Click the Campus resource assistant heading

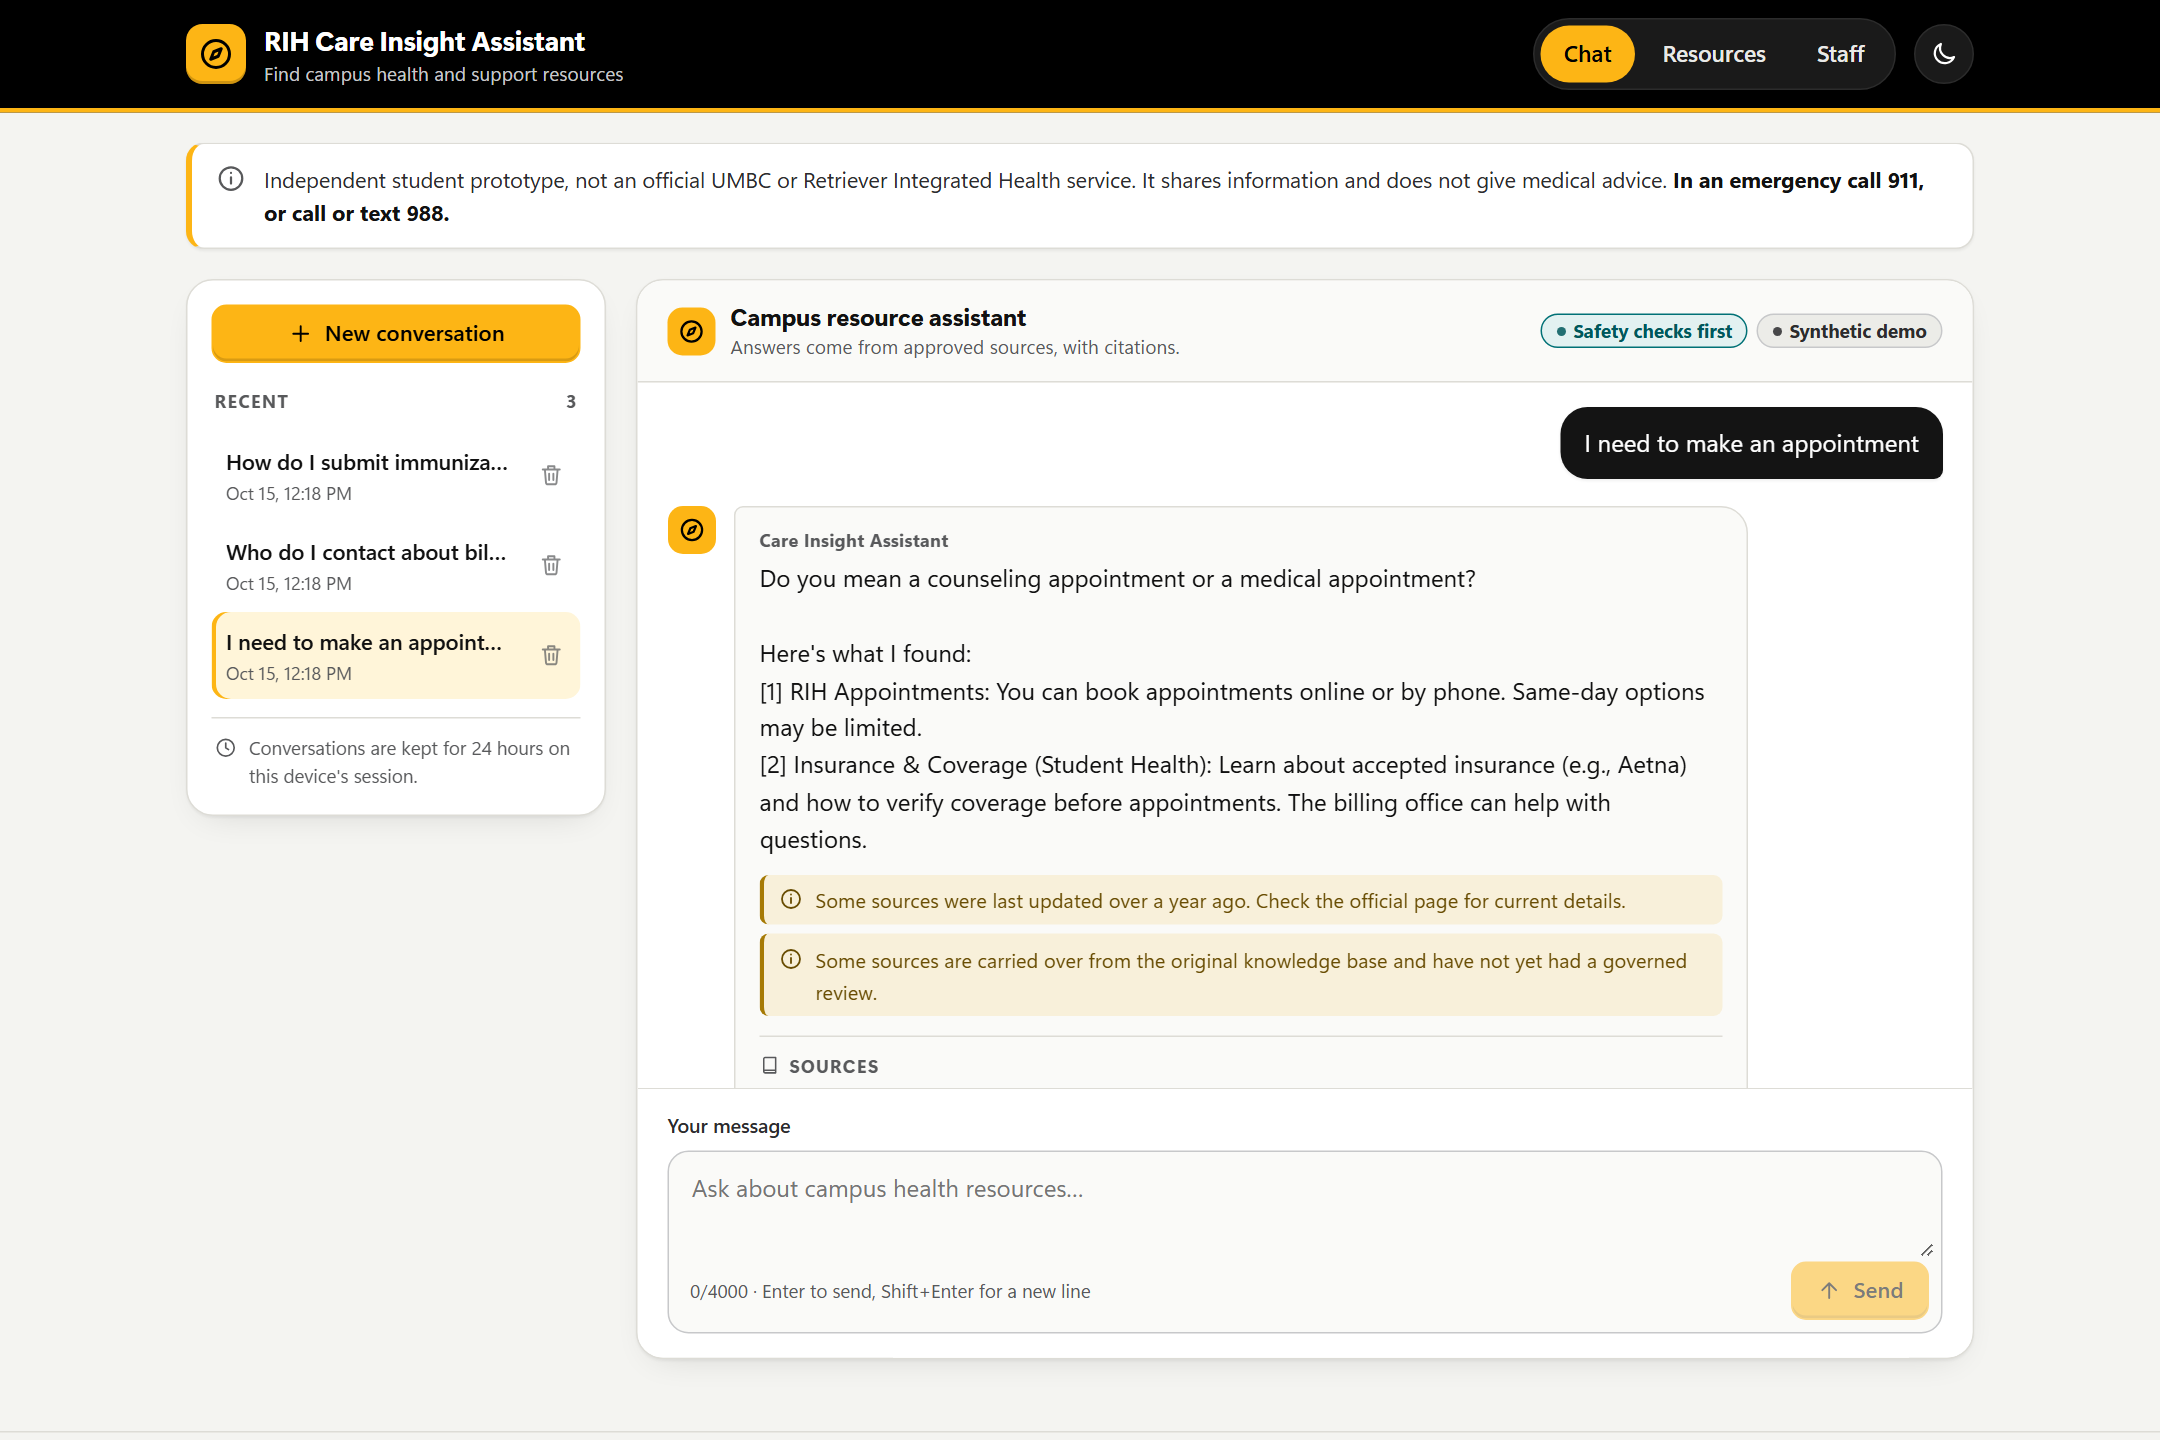pyautogui.click(x=878, y=318)
